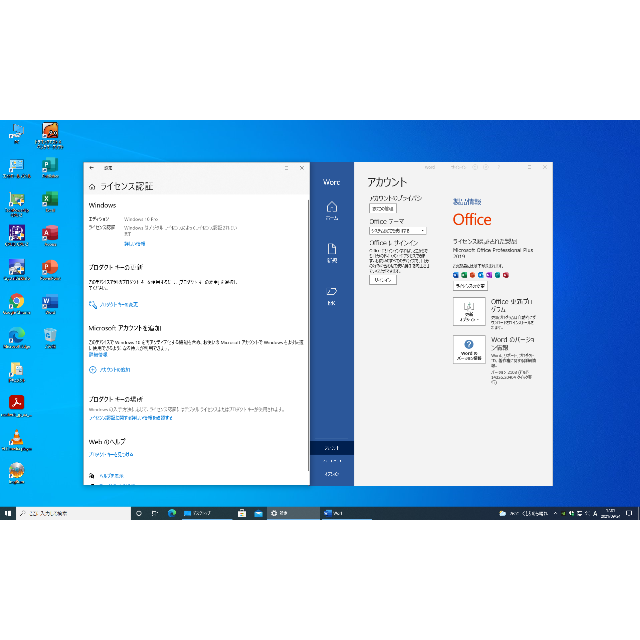Open the Office theme dropdown
This screenshot has height=640, width=640.
398,231
